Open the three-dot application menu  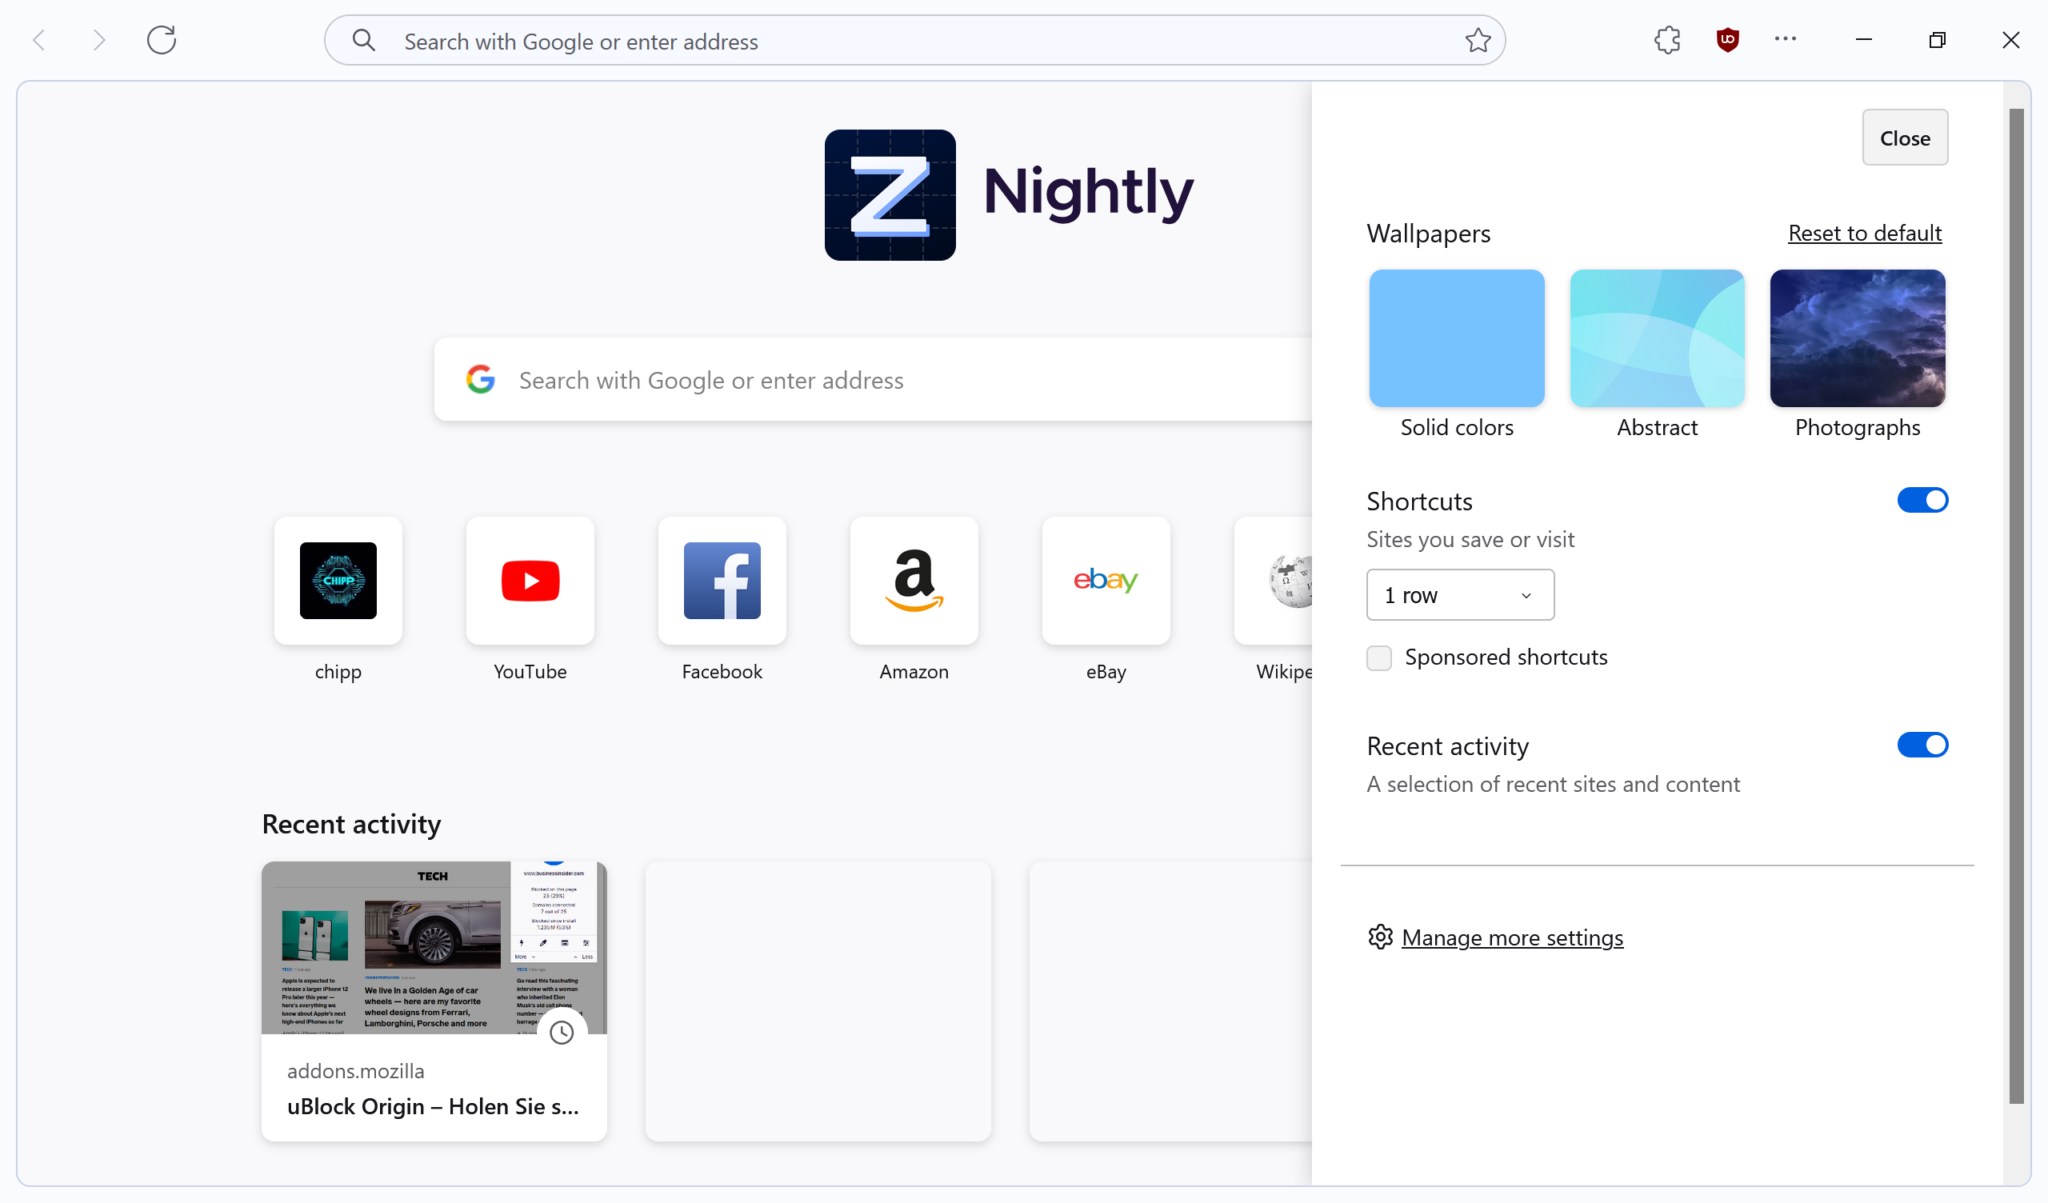click(1785, 39)
